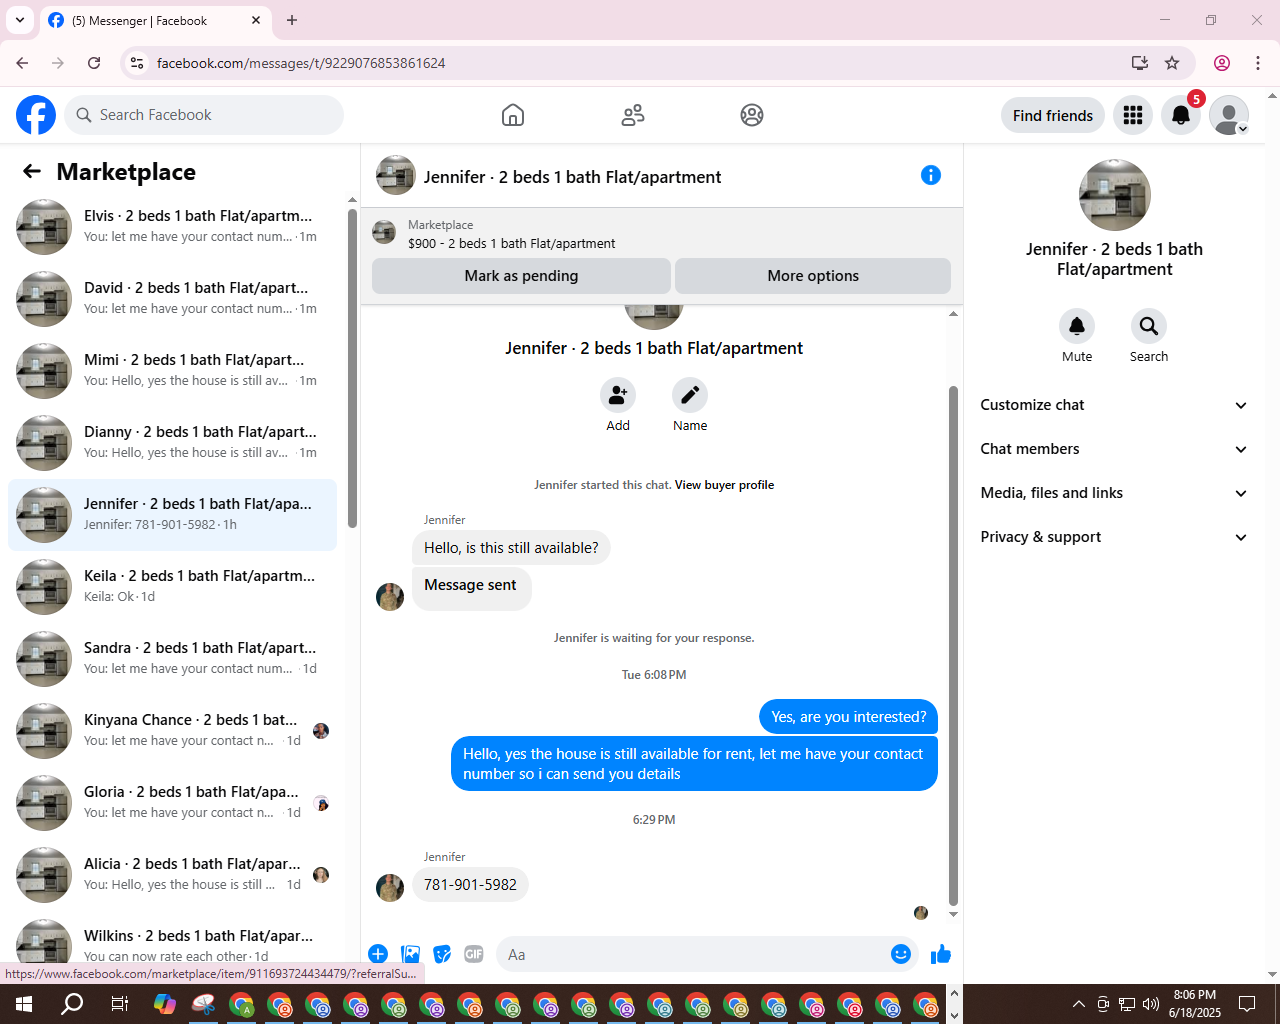1280x1024 pixels.
Task: Show hidden system tray icons
Action: (1078, 1004)
